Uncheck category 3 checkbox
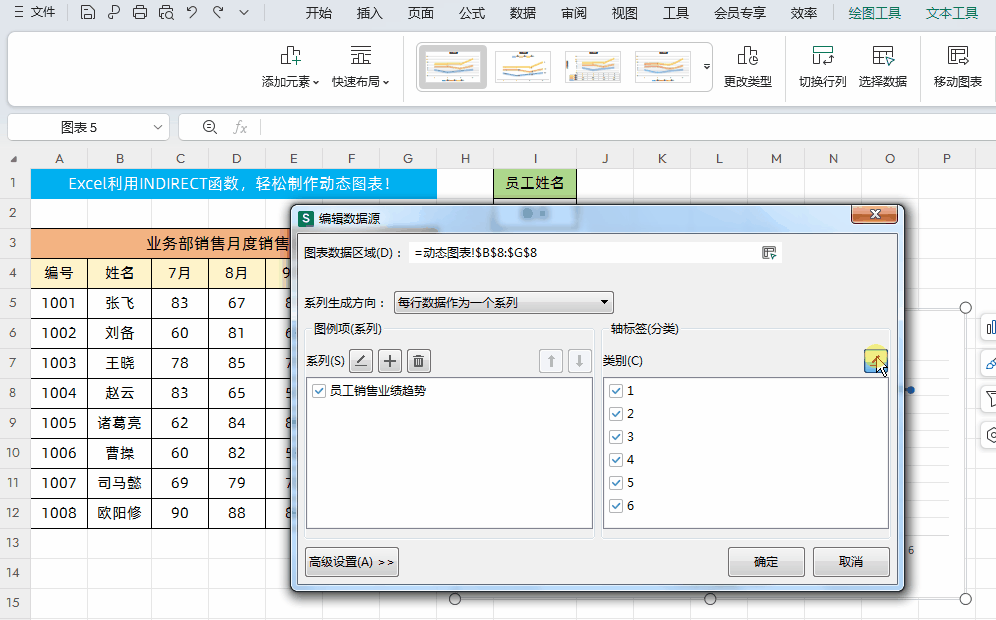996x620 pixels. coord(616,436)
